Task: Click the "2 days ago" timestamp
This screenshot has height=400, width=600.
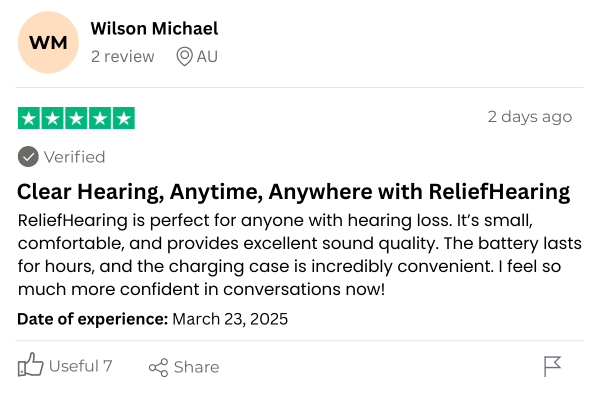Action: click(529, 117)
